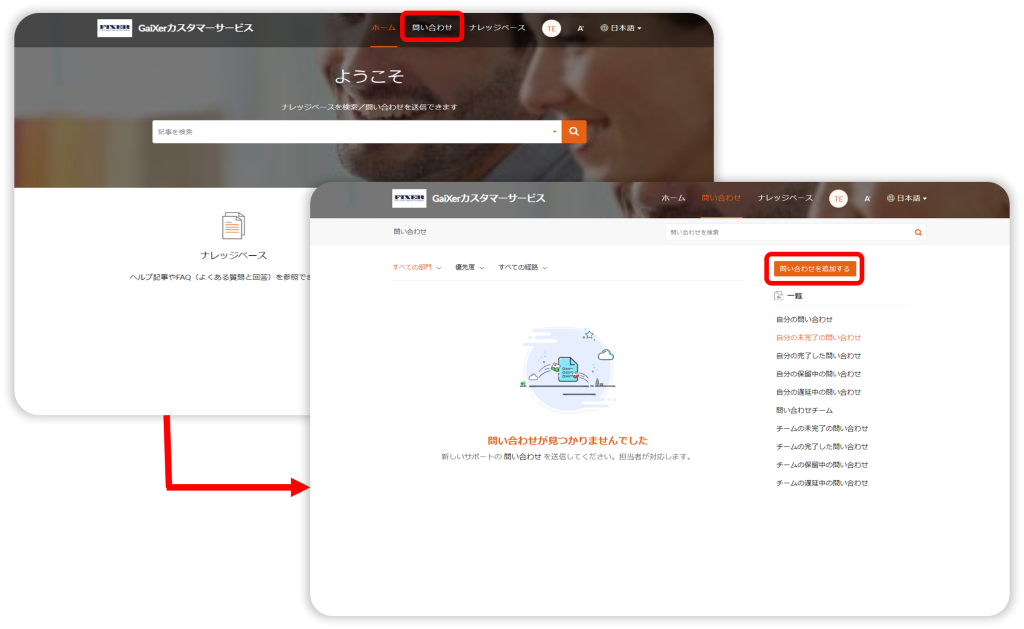
Task: Click the font size icon on inquiry page header
Action: click(x=867, y=199)
